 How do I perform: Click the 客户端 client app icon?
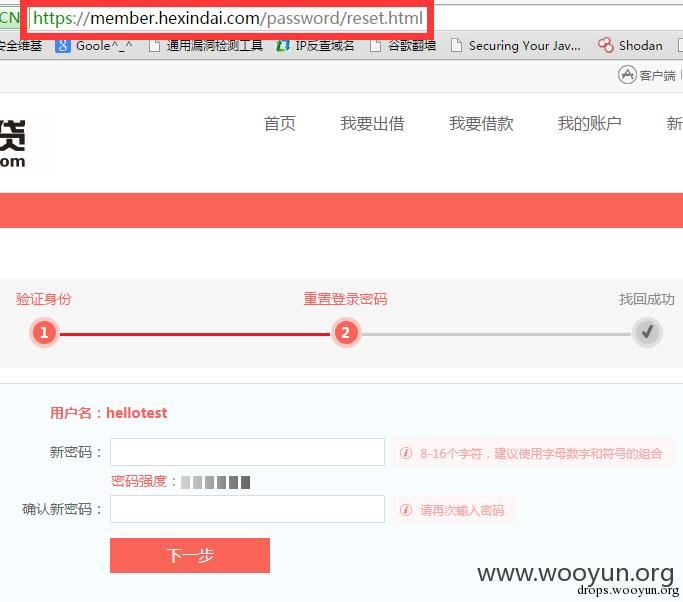pos(628,75)
